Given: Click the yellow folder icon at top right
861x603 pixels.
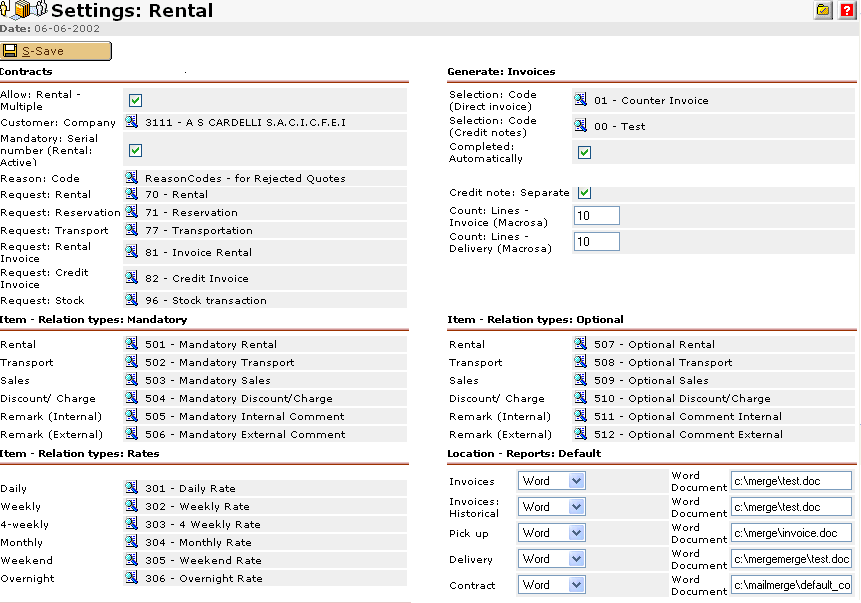Looking at the screenshot, I should [823, 10].
